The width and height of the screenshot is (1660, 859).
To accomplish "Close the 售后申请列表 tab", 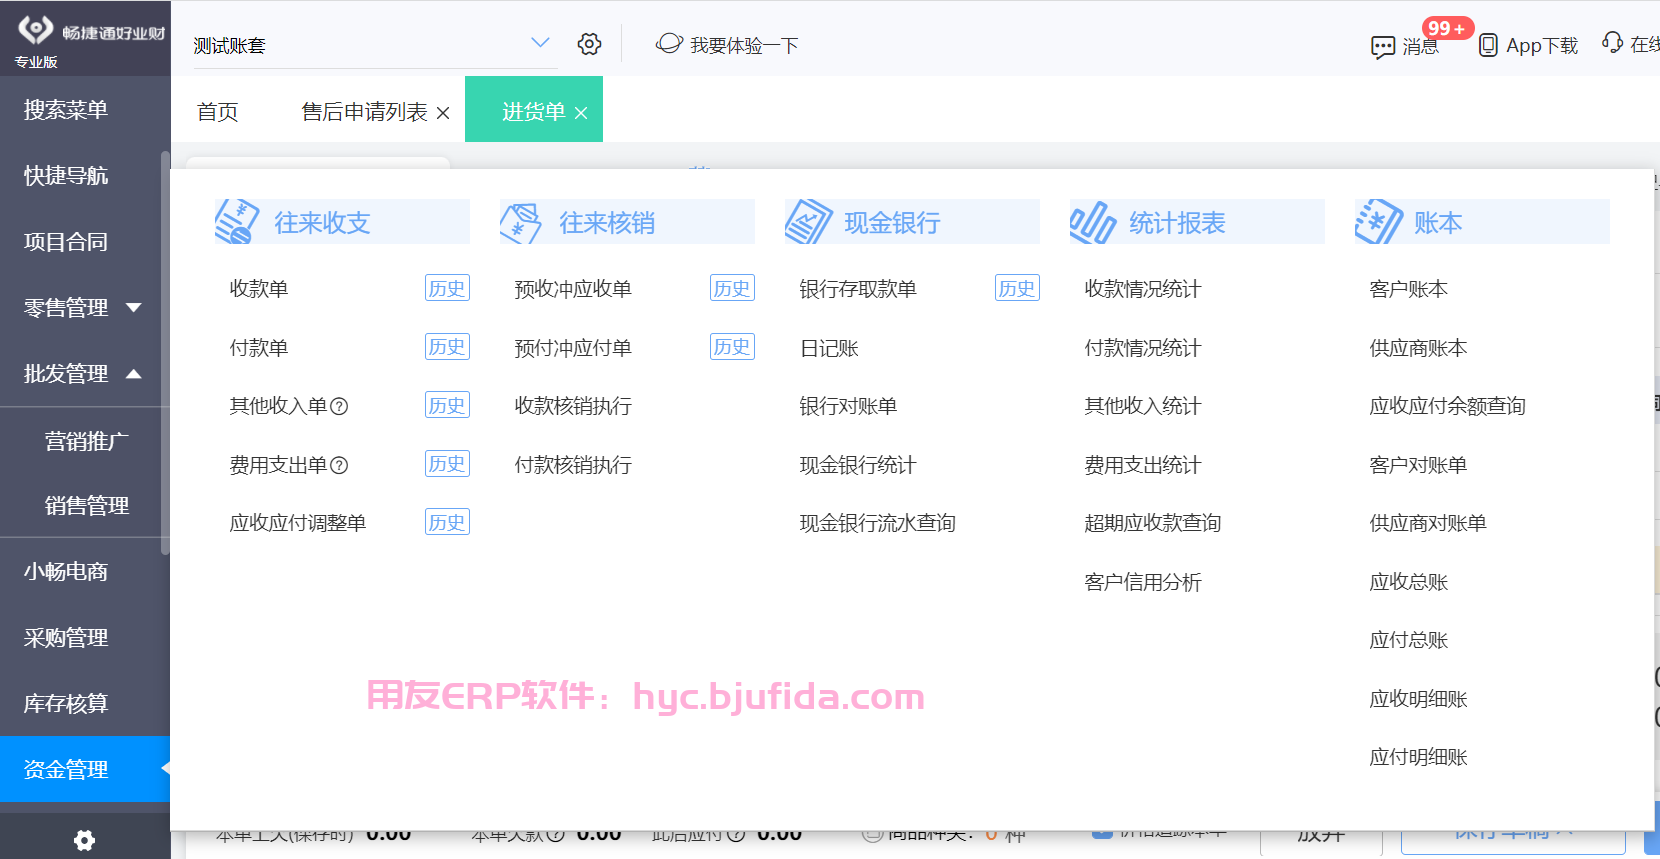I will (x=443, y=113).
